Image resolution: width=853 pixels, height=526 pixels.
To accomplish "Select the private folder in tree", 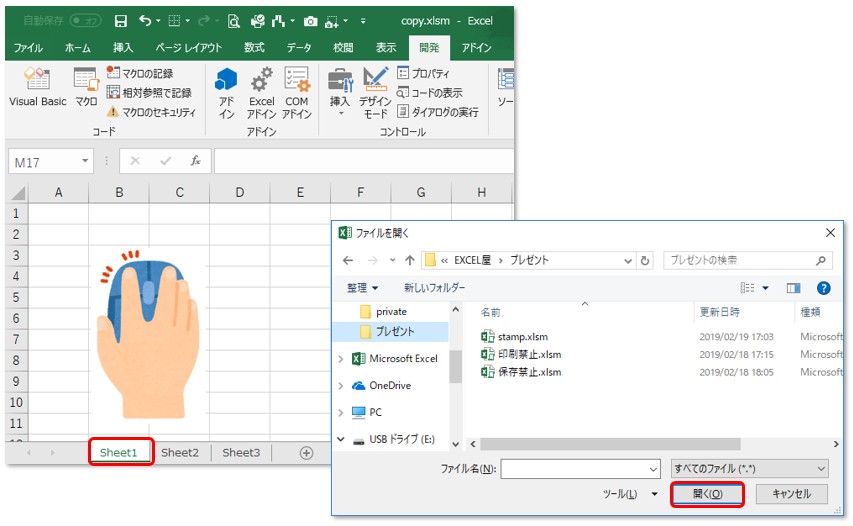I will point(391,312).
